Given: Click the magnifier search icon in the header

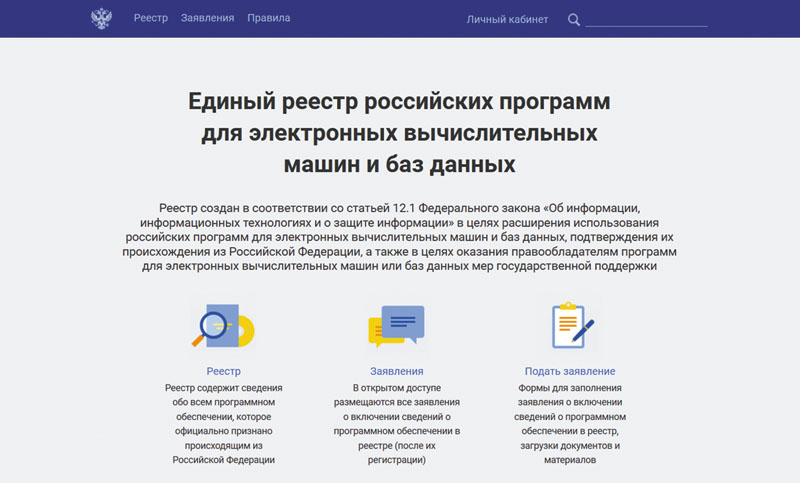Looking at the screenshot, I should coord(573,20).
